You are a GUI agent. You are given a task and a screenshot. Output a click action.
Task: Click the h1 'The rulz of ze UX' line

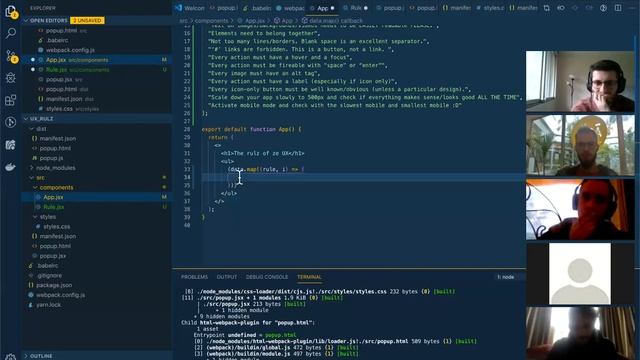click(262, 153)
